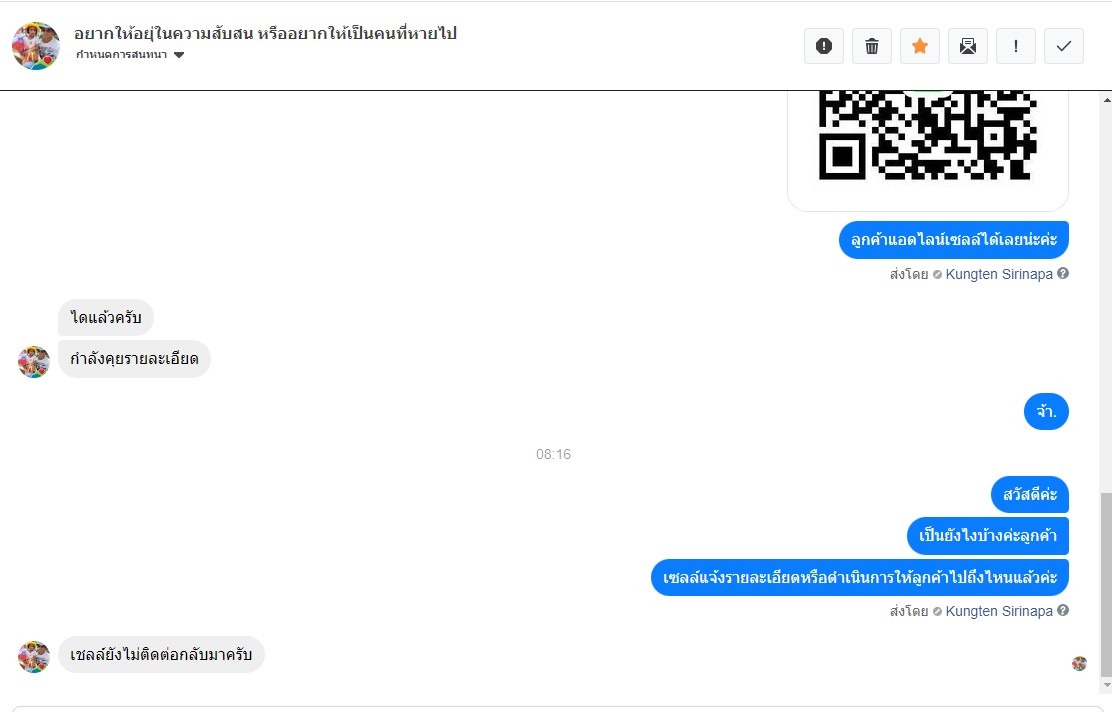Open the กำหนดการสนทนา dropdown arrow
Image resolution: width=1112 pixels, height=712 pixels.
[x=179, y=55]
